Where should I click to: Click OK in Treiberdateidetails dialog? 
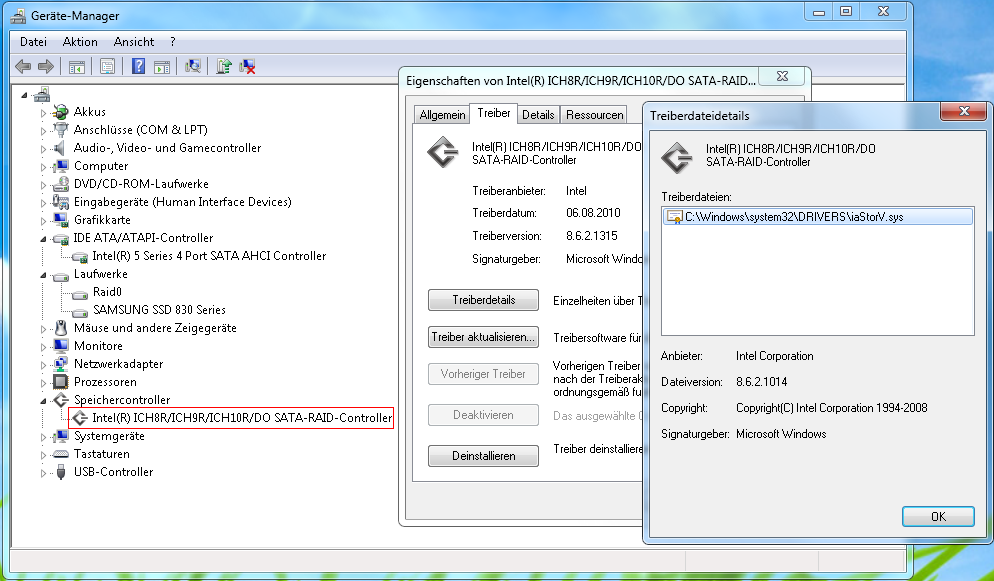point(938,516)
